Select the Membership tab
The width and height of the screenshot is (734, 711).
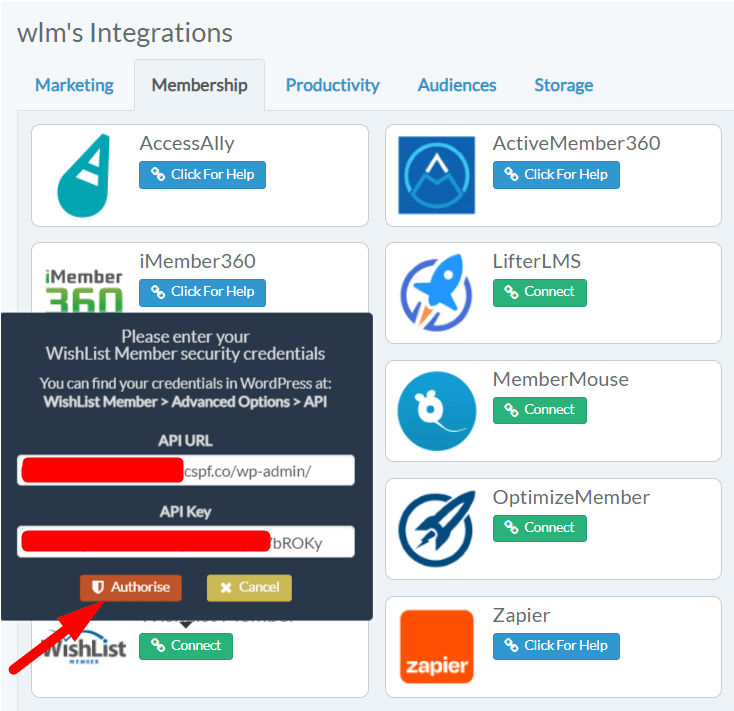pyautogui.click(x=199, y=85)
